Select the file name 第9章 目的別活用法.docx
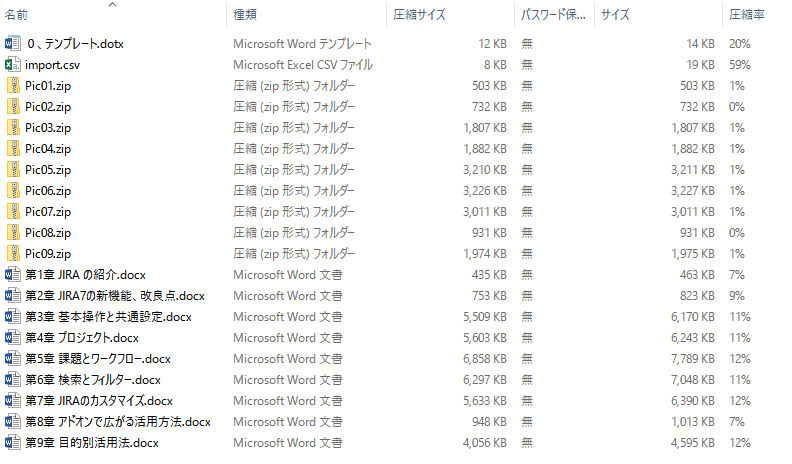 [92, 443]
